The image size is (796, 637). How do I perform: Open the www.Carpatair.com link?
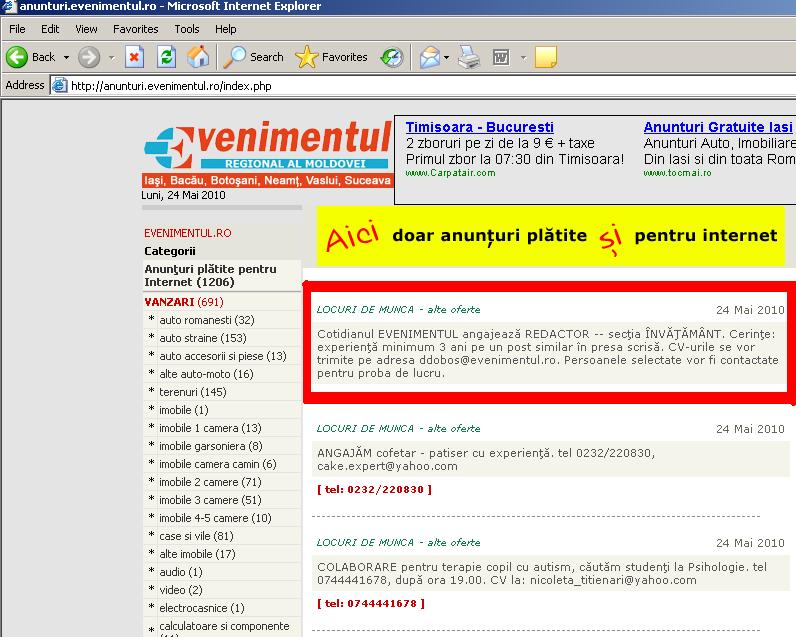pyautogui.click(x=450, y=173)
